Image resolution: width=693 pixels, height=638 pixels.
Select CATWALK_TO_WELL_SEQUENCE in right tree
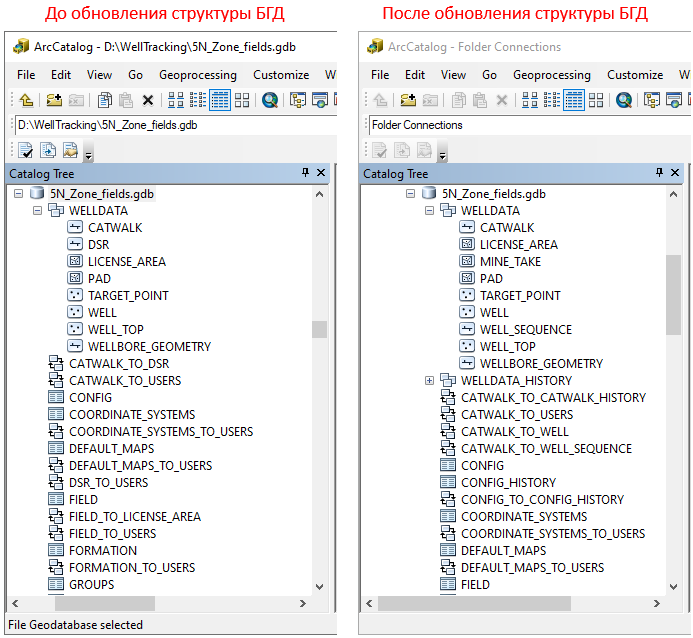click(546, 449)
